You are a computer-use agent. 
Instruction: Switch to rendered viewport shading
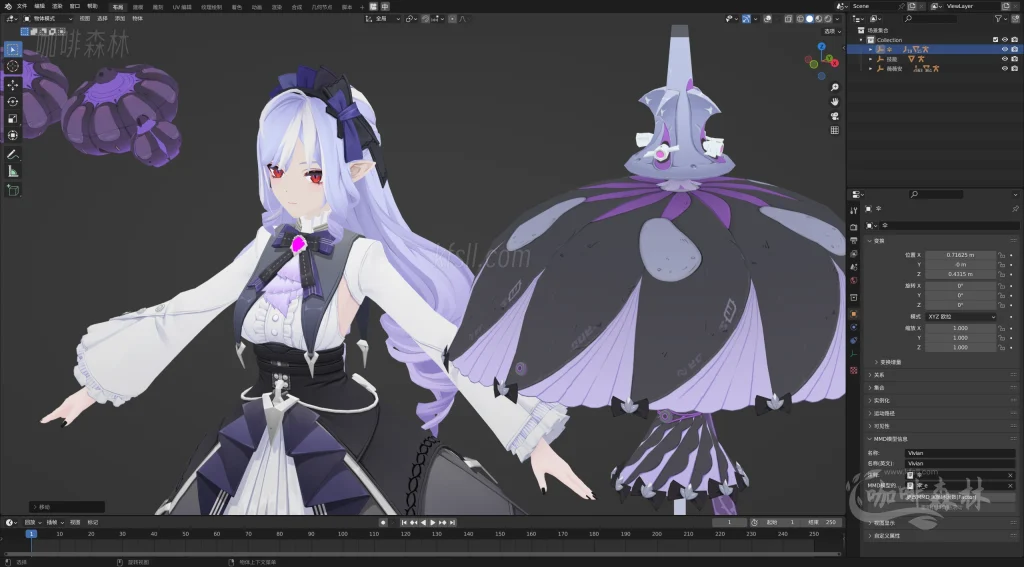[827, 19]
